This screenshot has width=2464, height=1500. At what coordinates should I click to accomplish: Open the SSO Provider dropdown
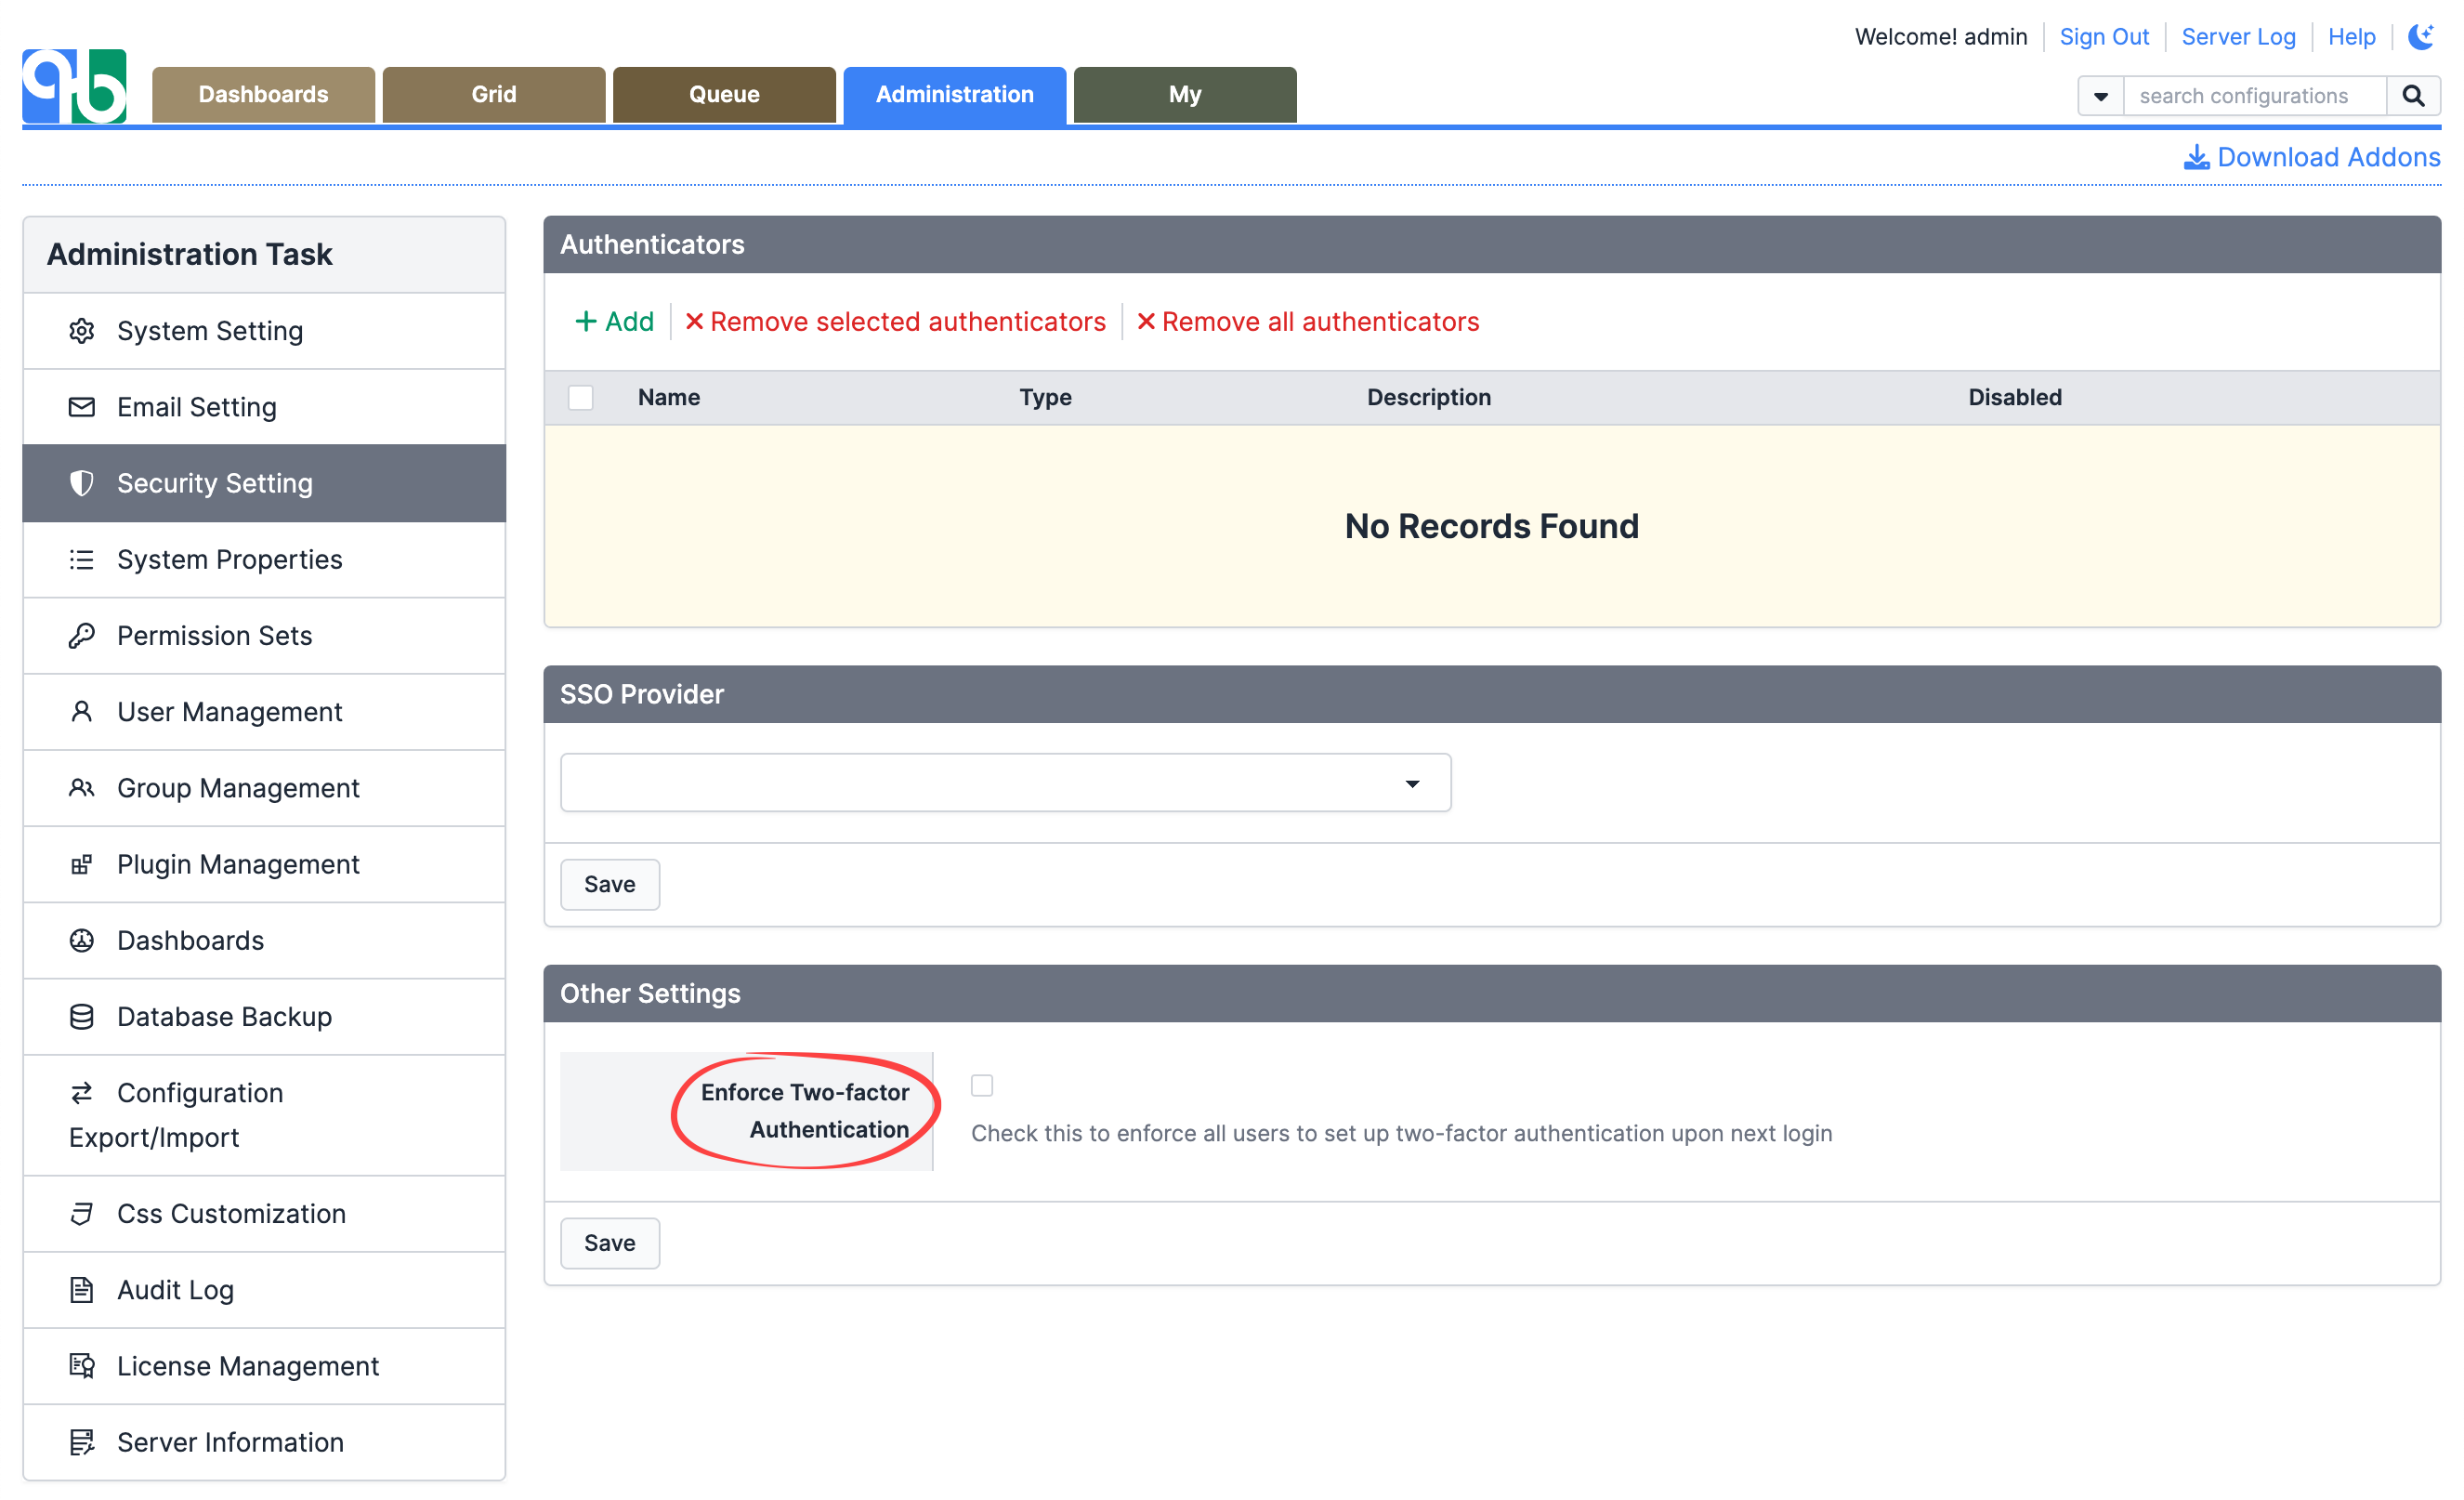click(1005, 783)
